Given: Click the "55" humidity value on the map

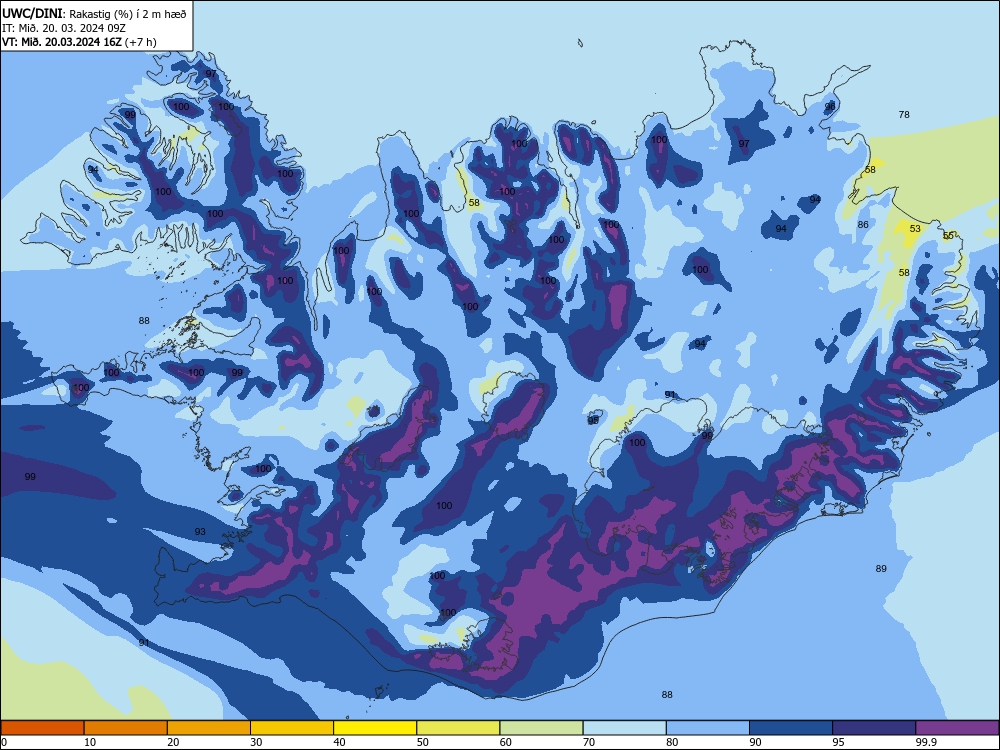Looking at the screenshot, I should pyautogui.click(x=948, y=235).
